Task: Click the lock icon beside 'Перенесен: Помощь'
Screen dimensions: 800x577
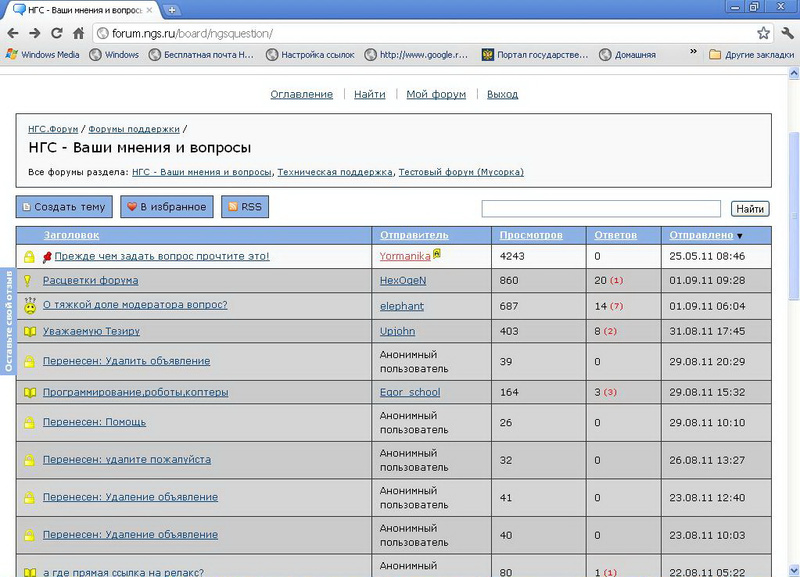Action: (30, 423)
